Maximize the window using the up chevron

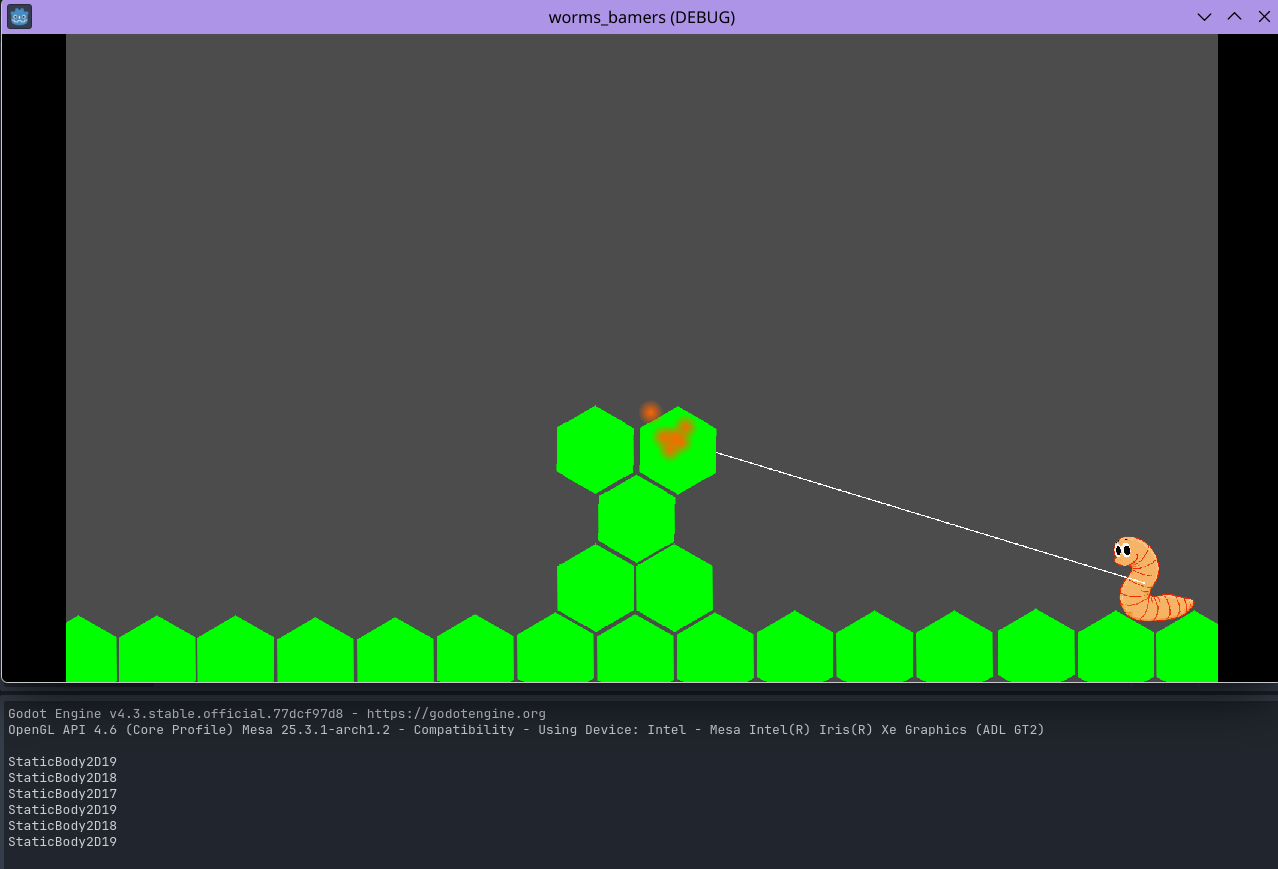[1234, 17]
